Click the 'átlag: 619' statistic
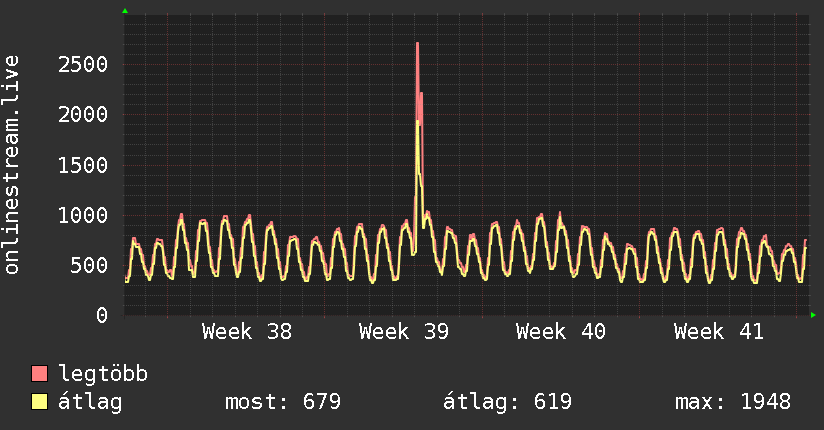 (507, 402)
